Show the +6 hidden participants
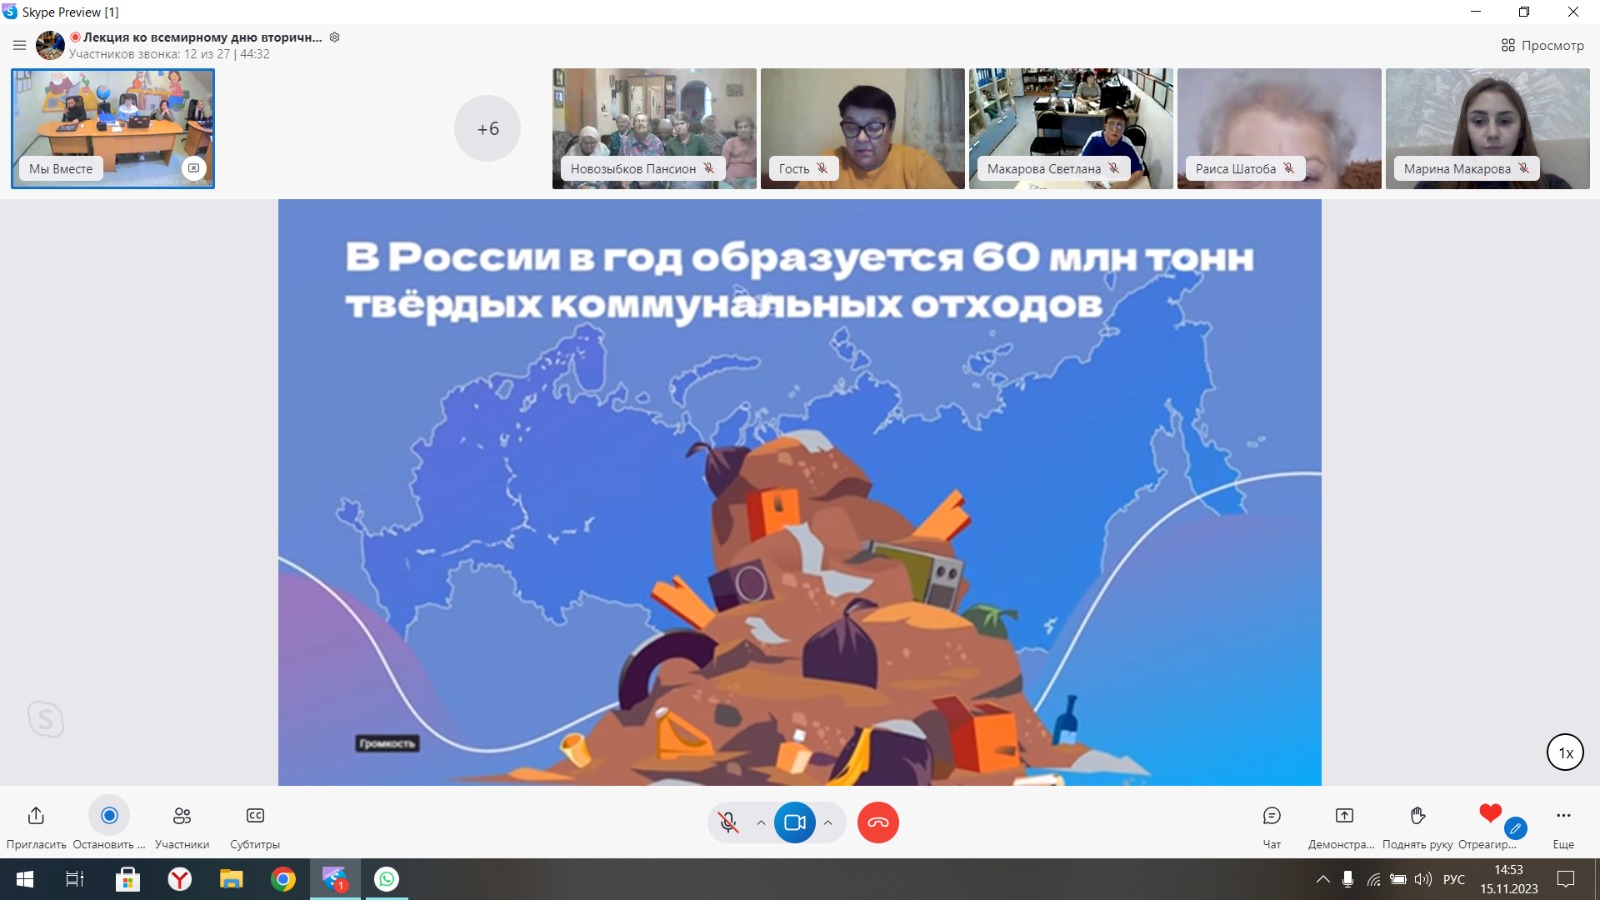This screenshot has width=1600, height=900. 488,128
